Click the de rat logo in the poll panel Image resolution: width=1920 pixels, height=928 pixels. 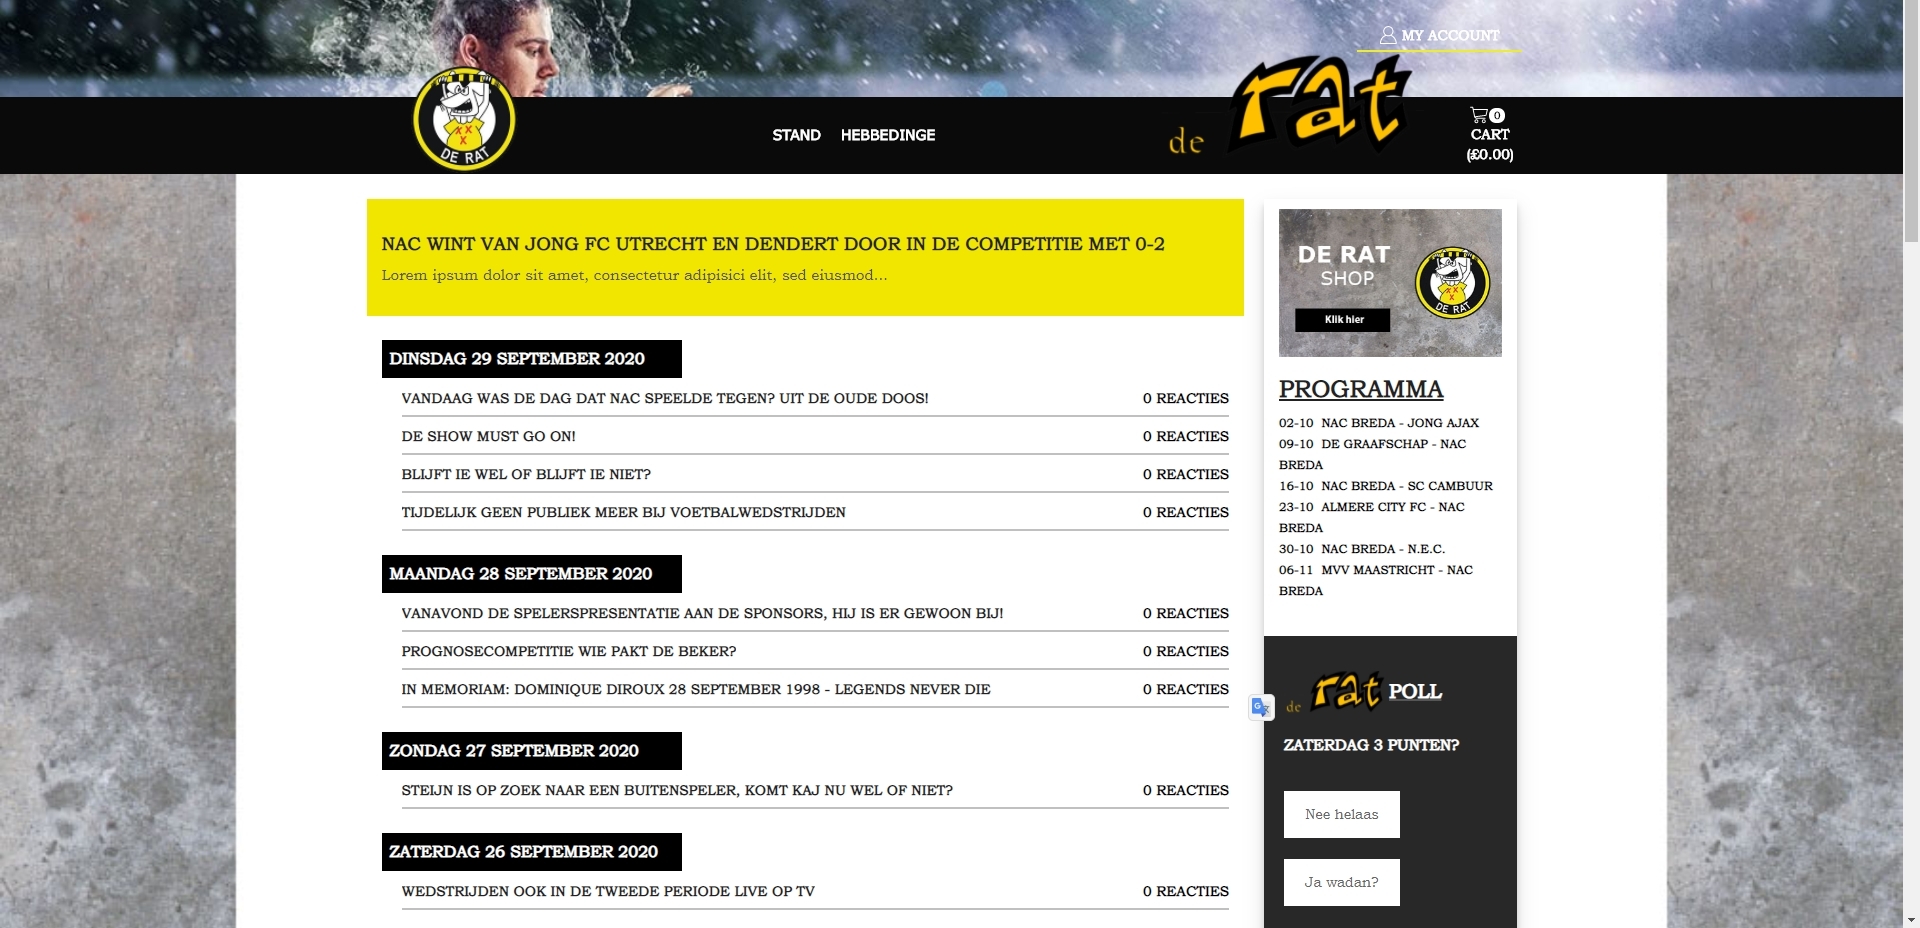point(1333,692)
